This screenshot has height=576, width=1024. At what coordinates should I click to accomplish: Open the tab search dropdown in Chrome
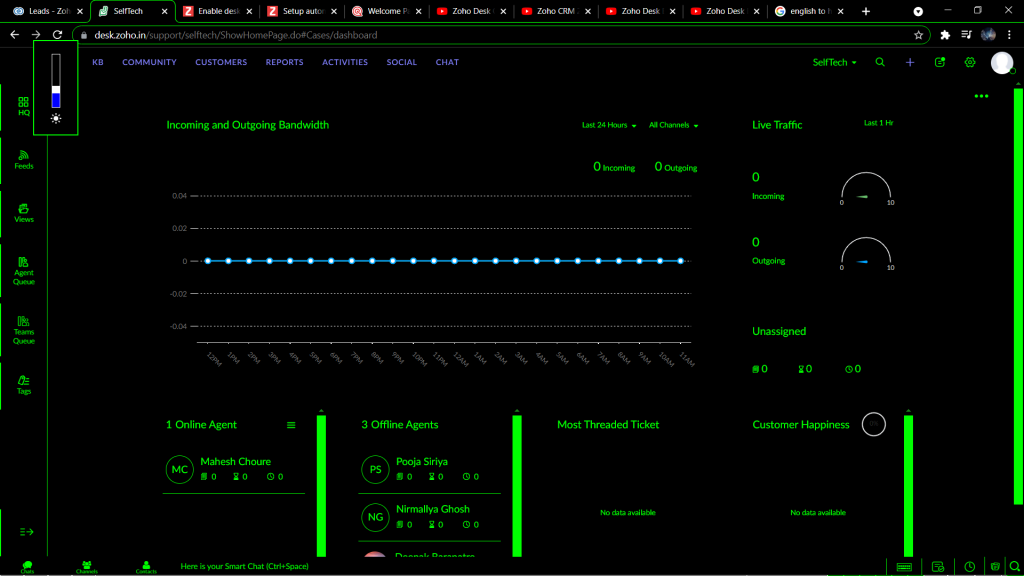918,11
